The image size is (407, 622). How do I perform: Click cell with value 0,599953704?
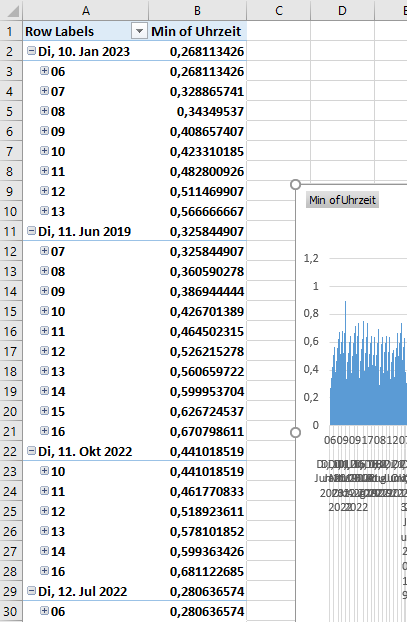[198, 391]
